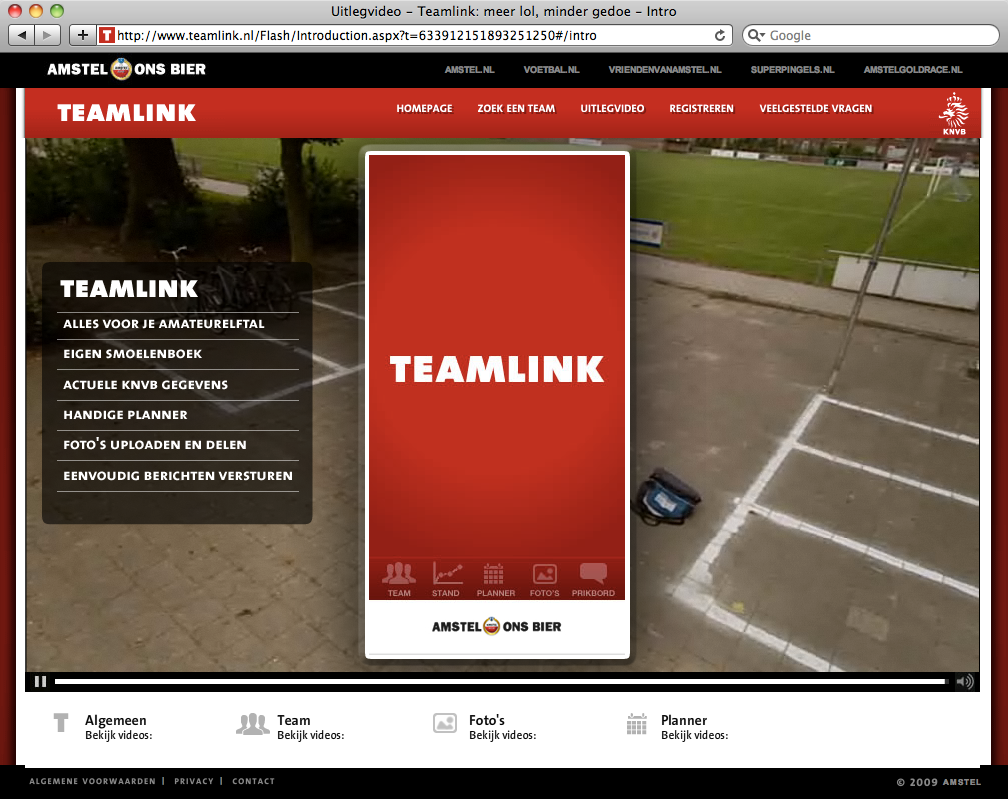Screen dimensions: 1008x799
Task: Open the Planner calendar icon in the phone
Action: click(496, 579)
